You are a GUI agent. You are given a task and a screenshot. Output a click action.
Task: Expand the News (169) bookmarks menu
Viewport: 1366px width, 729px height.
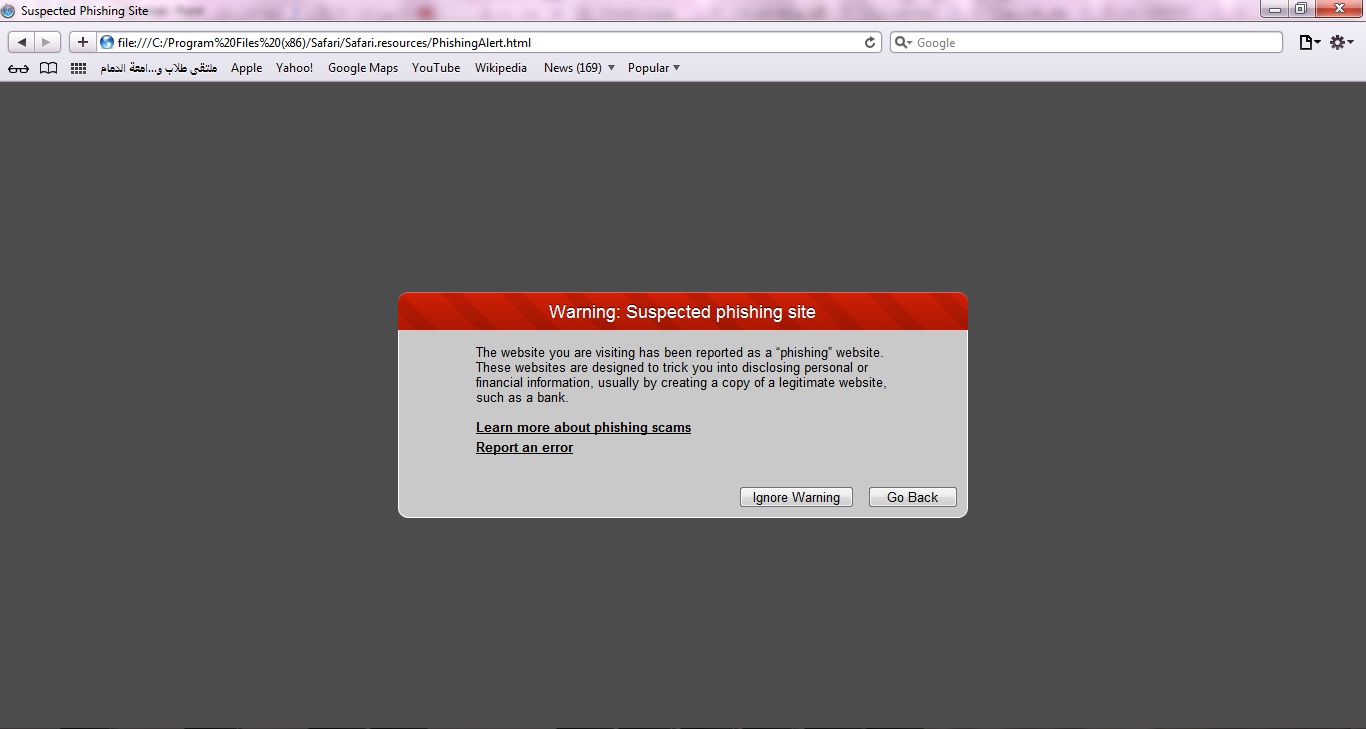(x=579, y=68)
